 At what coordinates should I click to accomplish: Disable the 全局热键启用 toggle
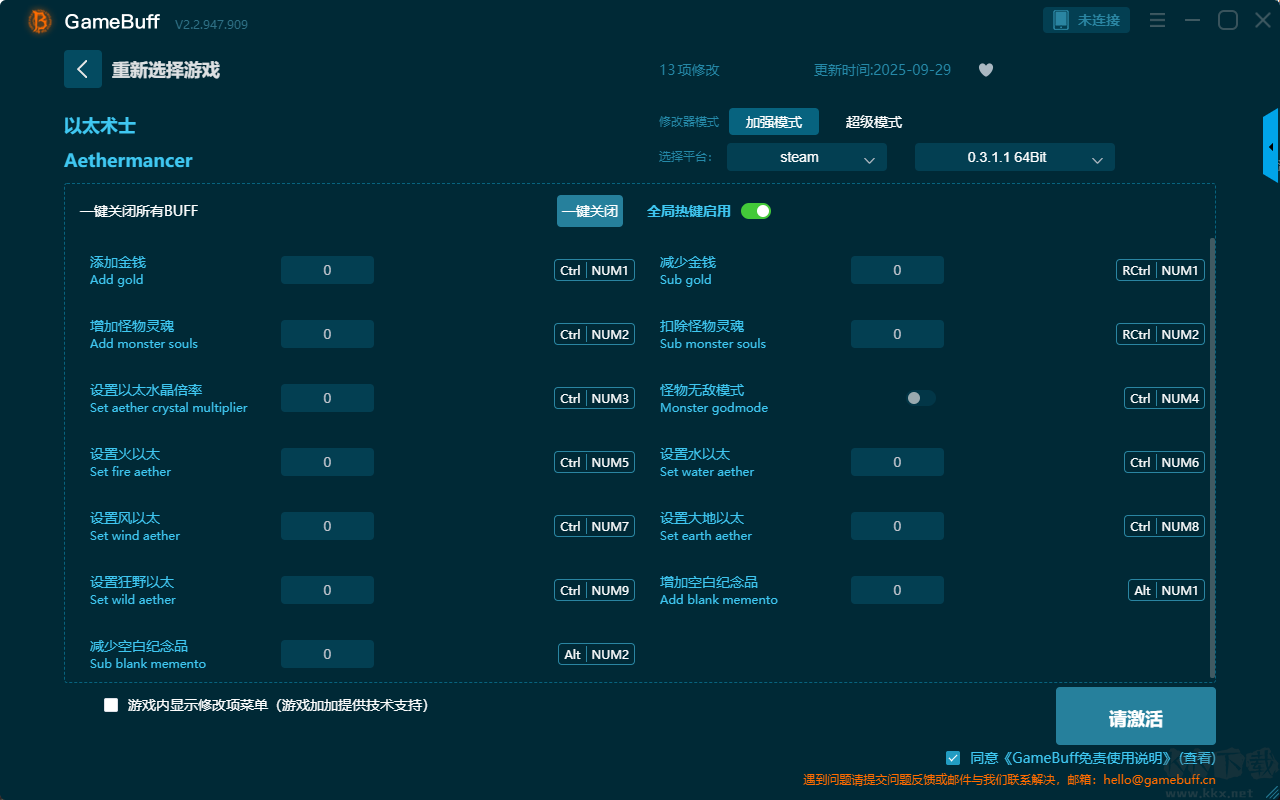(755, 211)
